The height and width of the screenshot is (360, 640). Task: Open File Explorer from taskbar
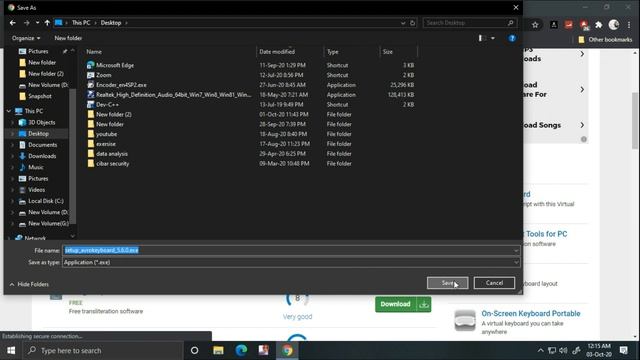[x=218, y=351]
